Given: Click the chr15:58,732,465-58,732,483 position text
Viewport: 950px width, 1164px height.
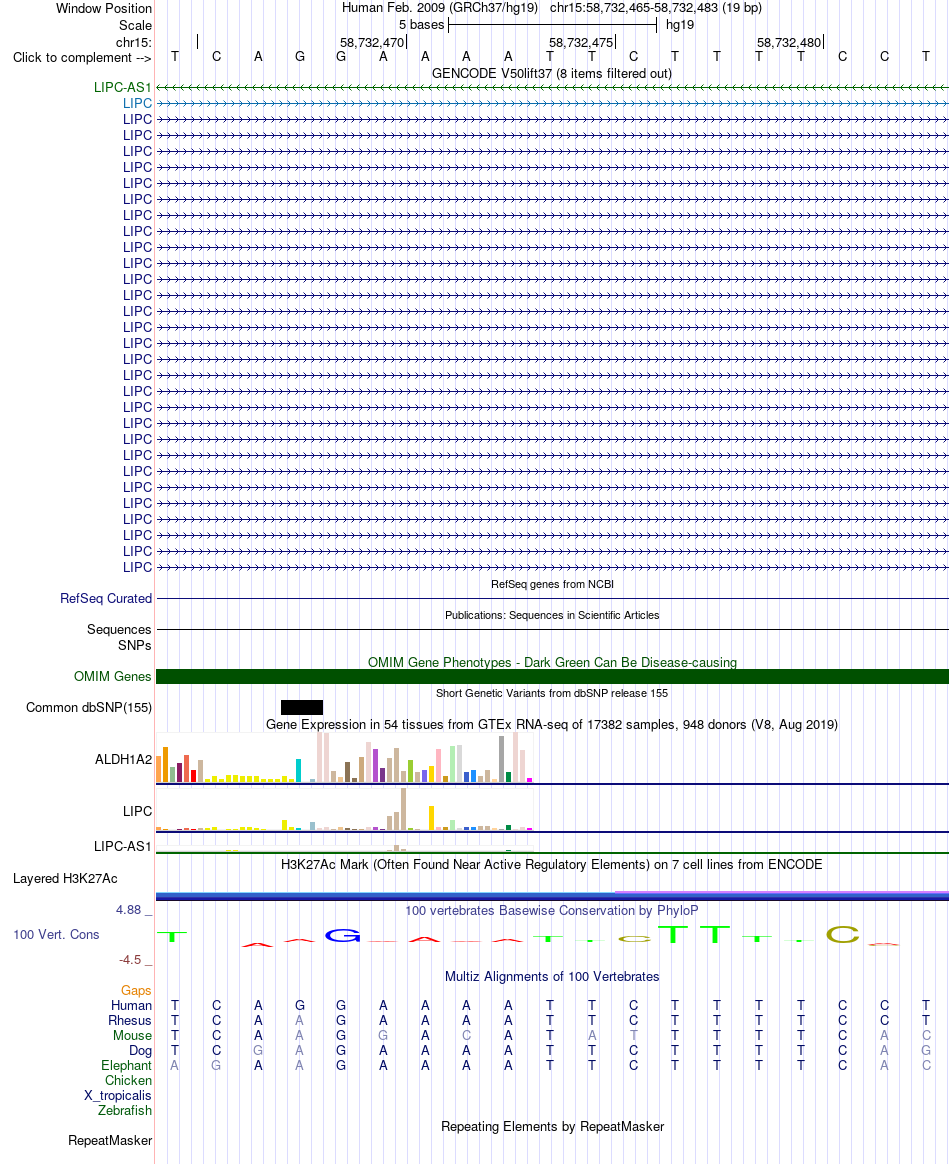Looking at the screenshot, I should tap(634, 8).
